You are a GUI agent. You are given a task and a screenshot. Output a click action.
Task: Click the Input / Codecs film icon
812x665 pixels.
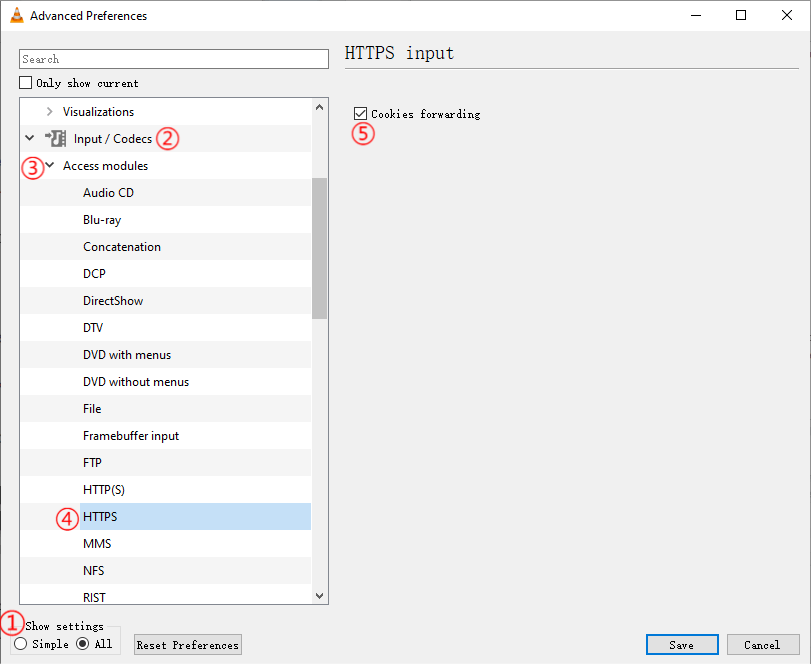56,138
